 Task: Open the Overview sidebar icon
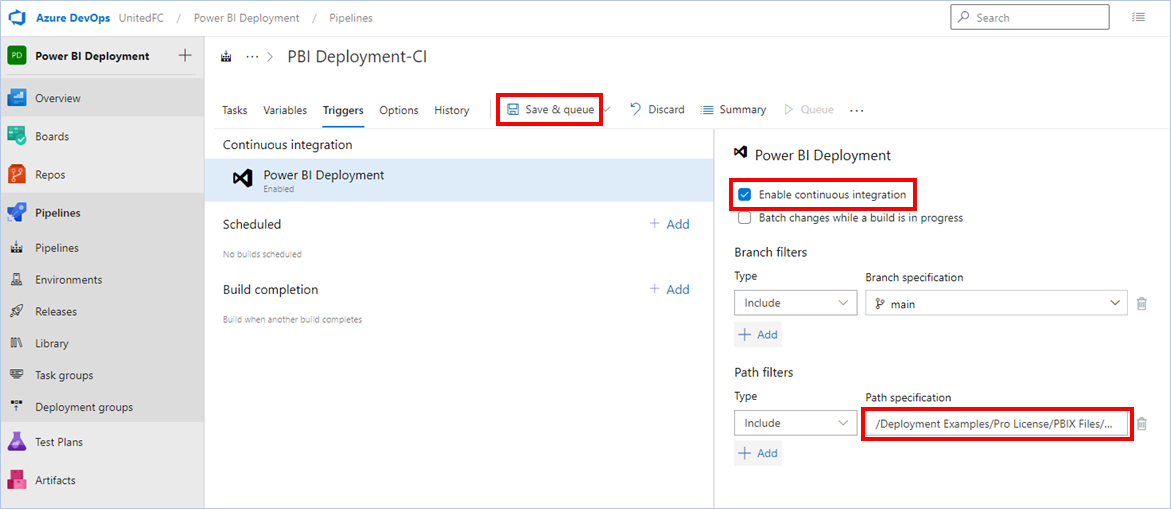coord(17,98)
